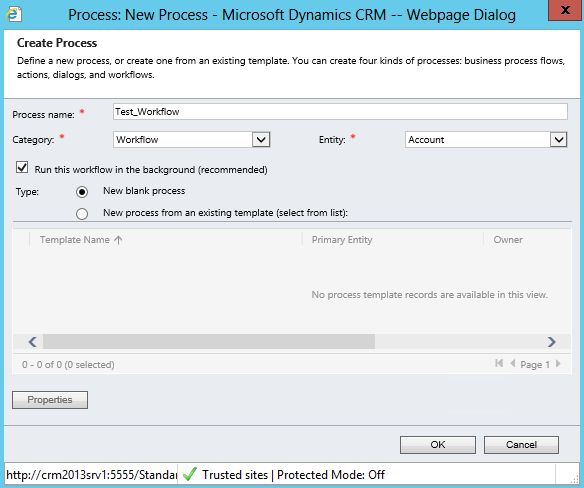The height and width of the screenshot is (488, 584).
Task: Go to first page icon in pager
Action: [499, 363]
